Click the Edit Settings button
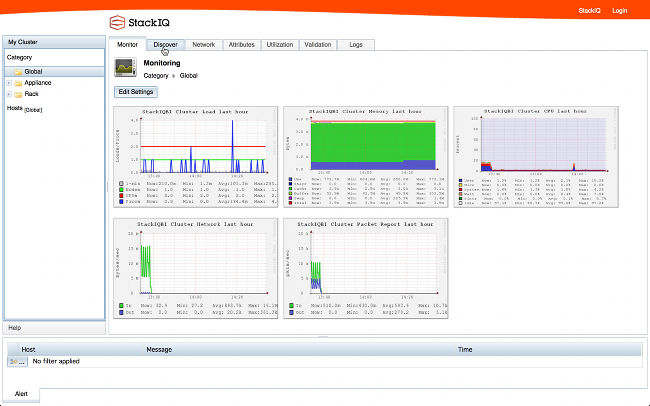The image size is (650, 406). pos(136,92)
